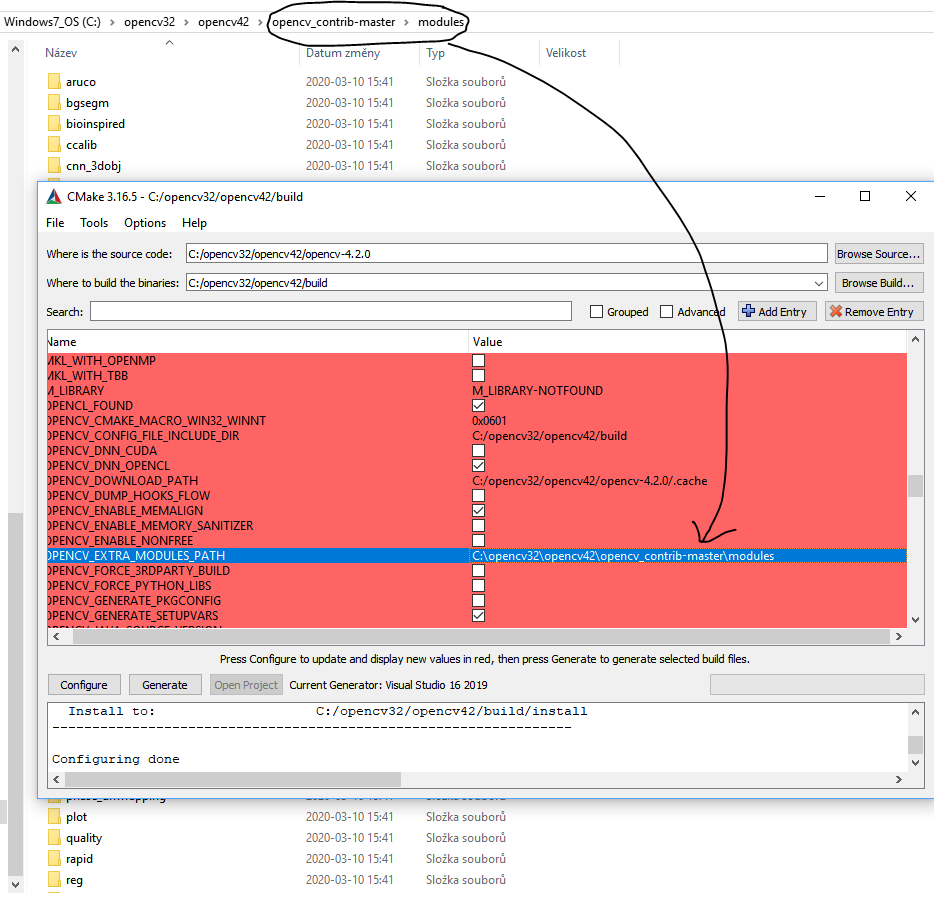The image size is (934, 914).
Task: Click the CMake triangle logo in titlebar
Action: click(53, 196)
